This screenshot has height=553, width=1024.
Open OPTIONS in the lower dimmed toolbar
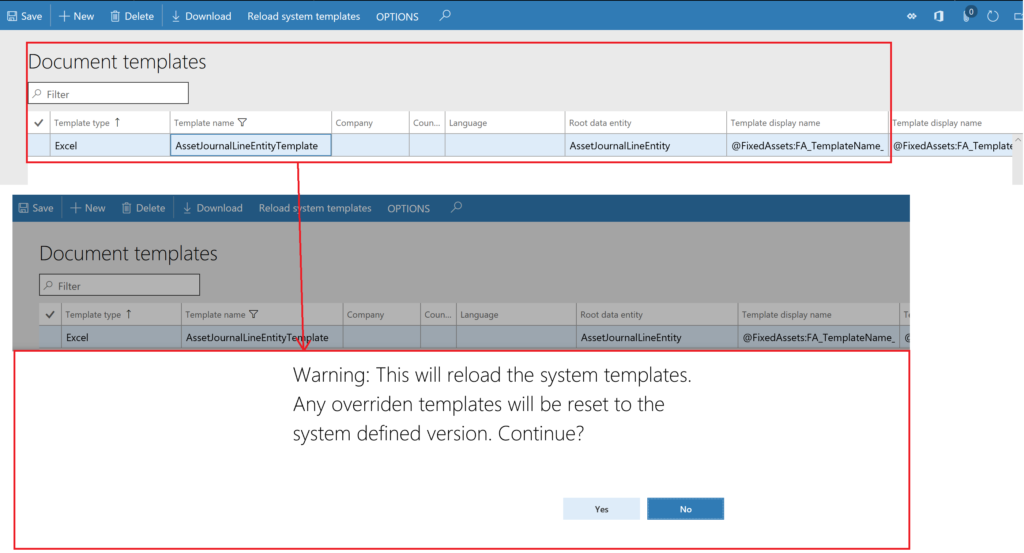tap(408, 209)
